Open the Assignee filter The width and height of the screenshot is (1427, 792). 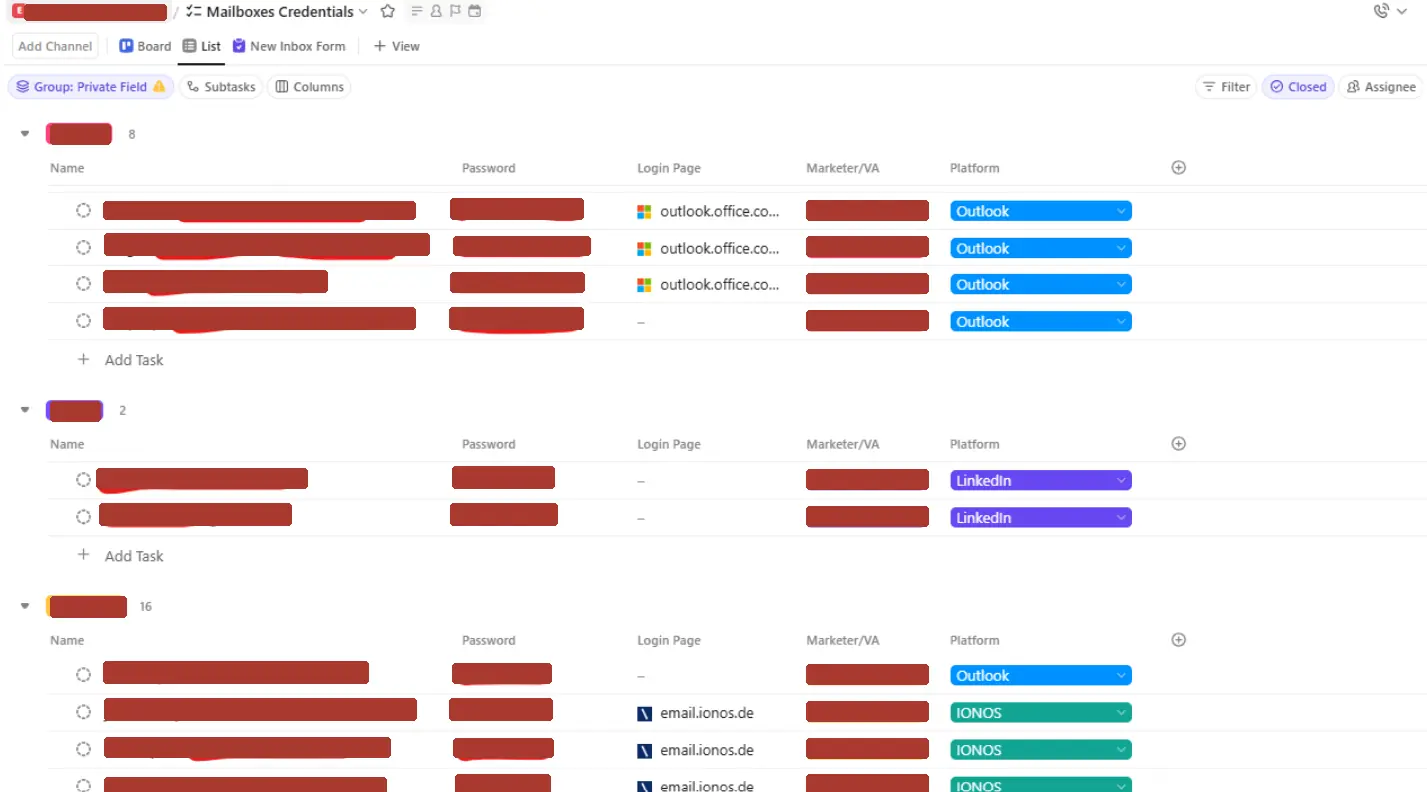(x=1380, y=87)
